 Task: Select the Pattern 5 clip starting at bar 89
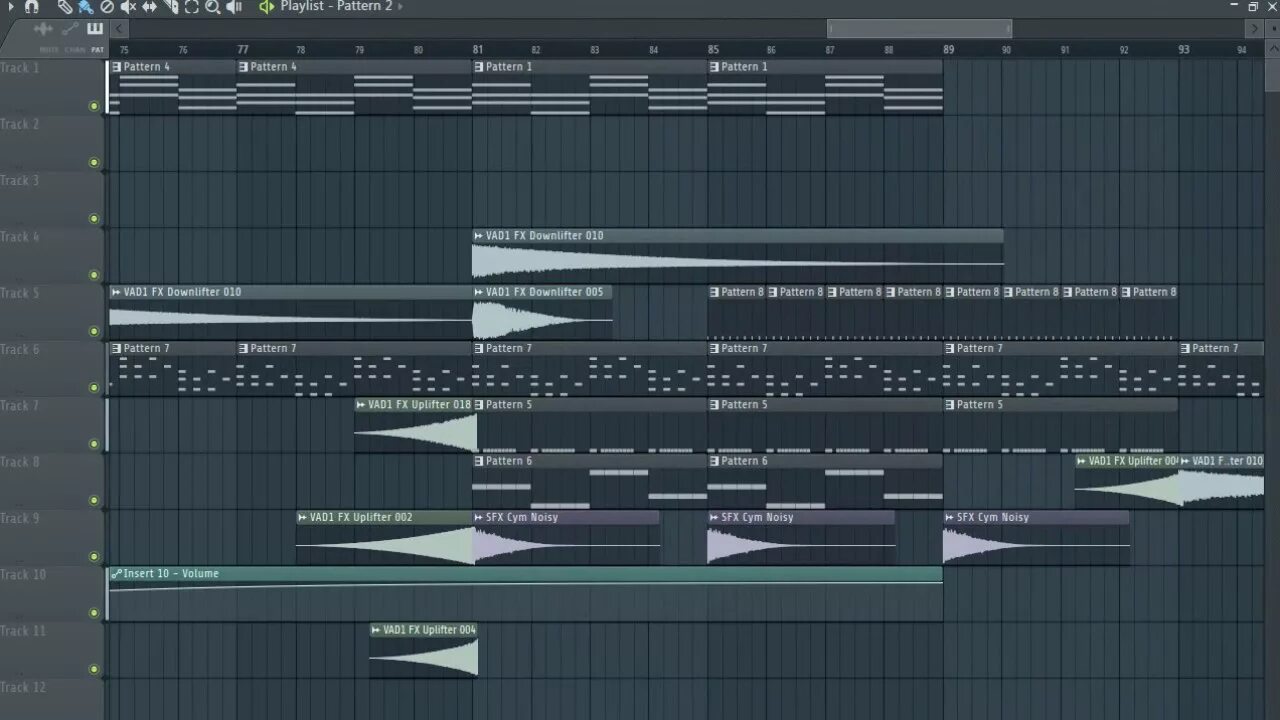pyautogui.click(x=1060, y=425)
